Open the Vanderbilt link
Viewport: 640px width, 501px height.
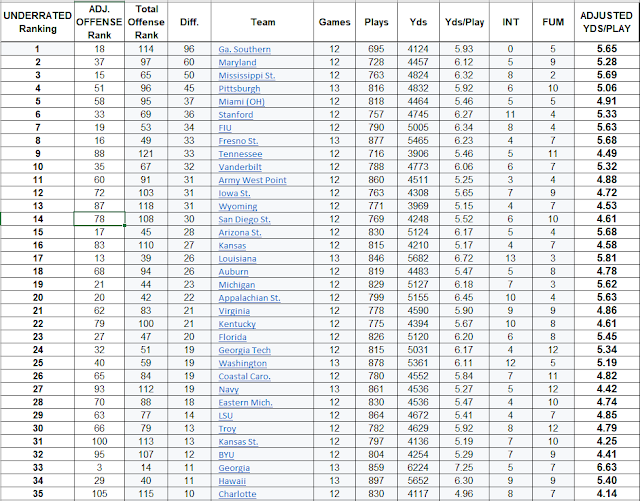[x=240, y=167]
